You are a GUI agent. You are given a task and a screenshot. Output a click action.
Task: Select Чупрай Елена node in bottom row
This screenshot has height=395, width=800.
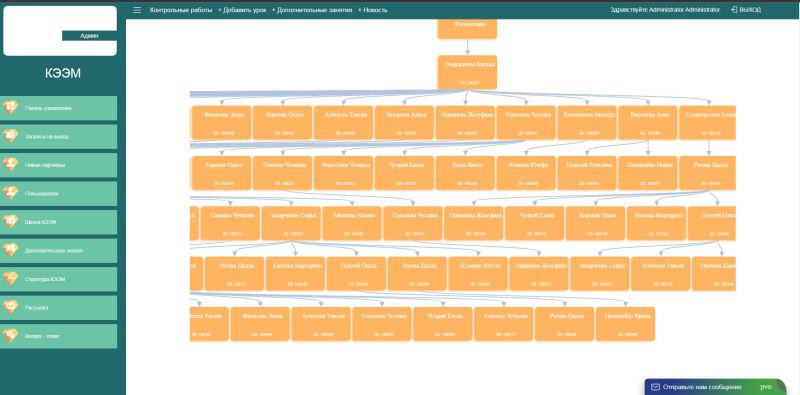pyautogui.click(x=443, y=324)
